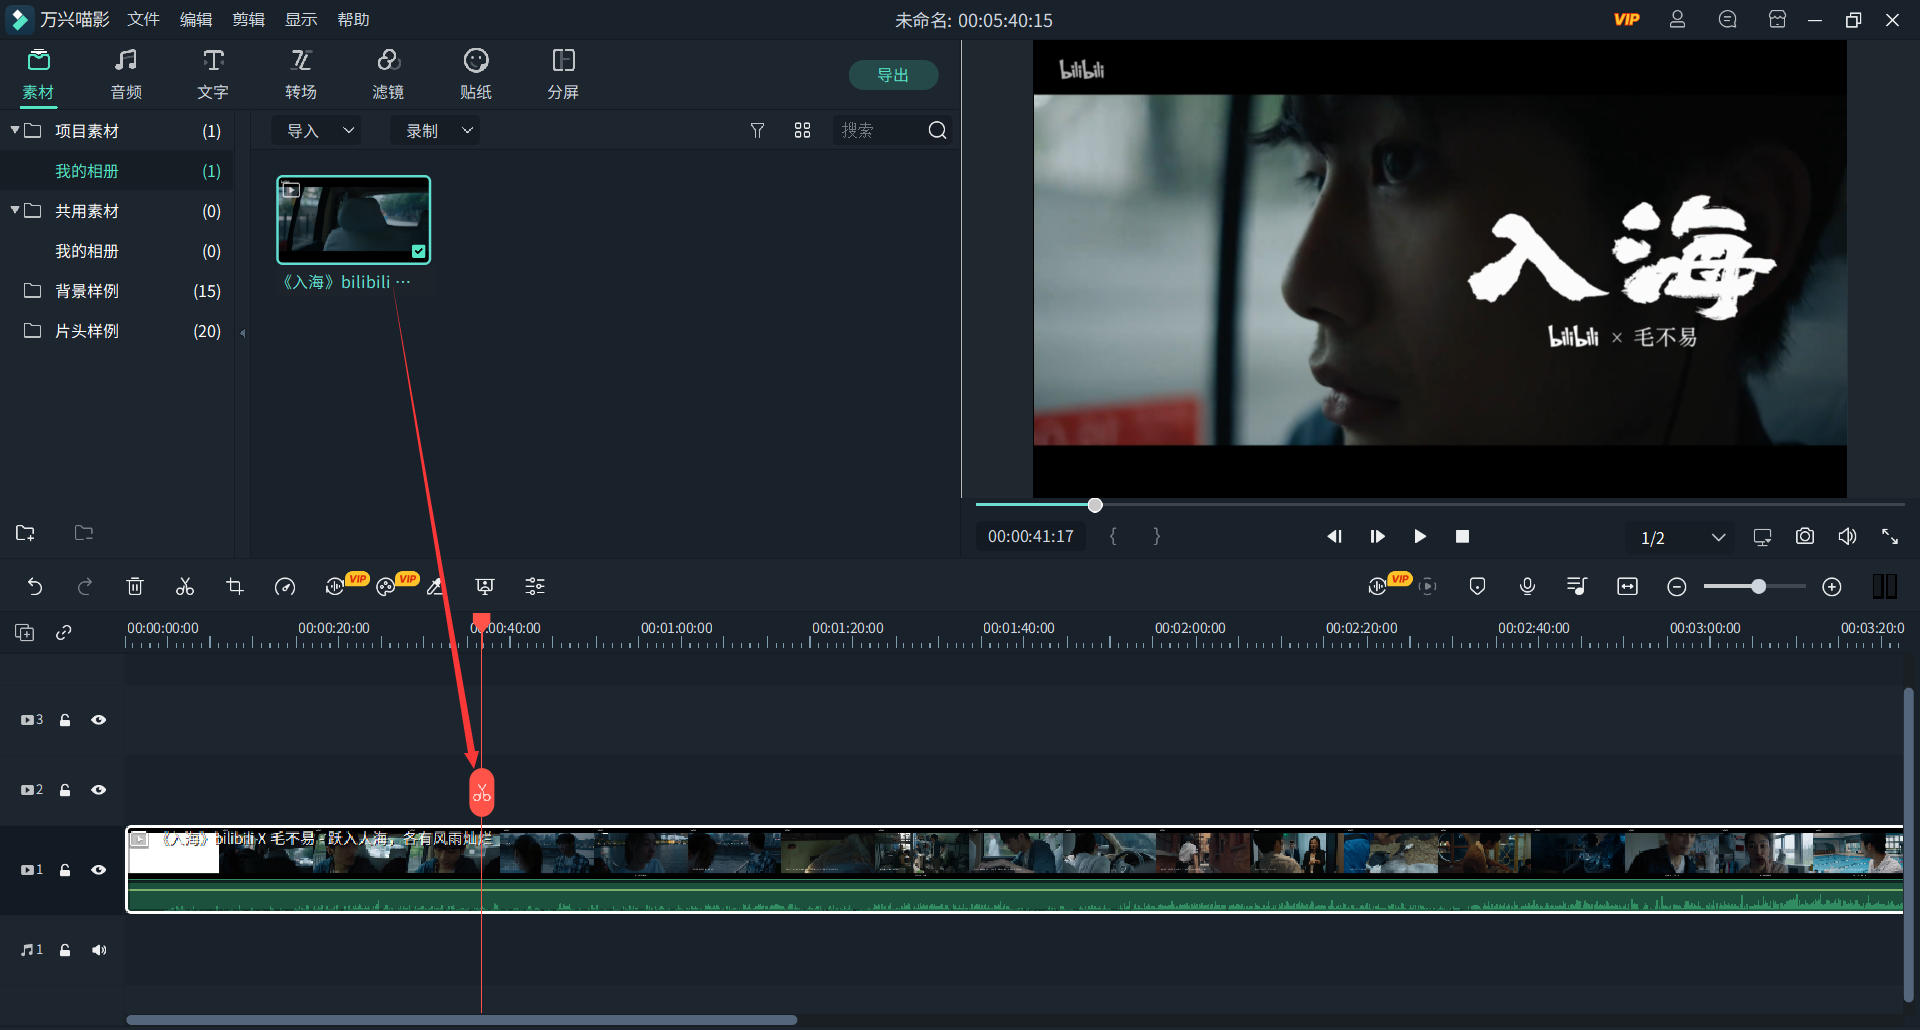Click the VIP badge in title bar

1627,19
